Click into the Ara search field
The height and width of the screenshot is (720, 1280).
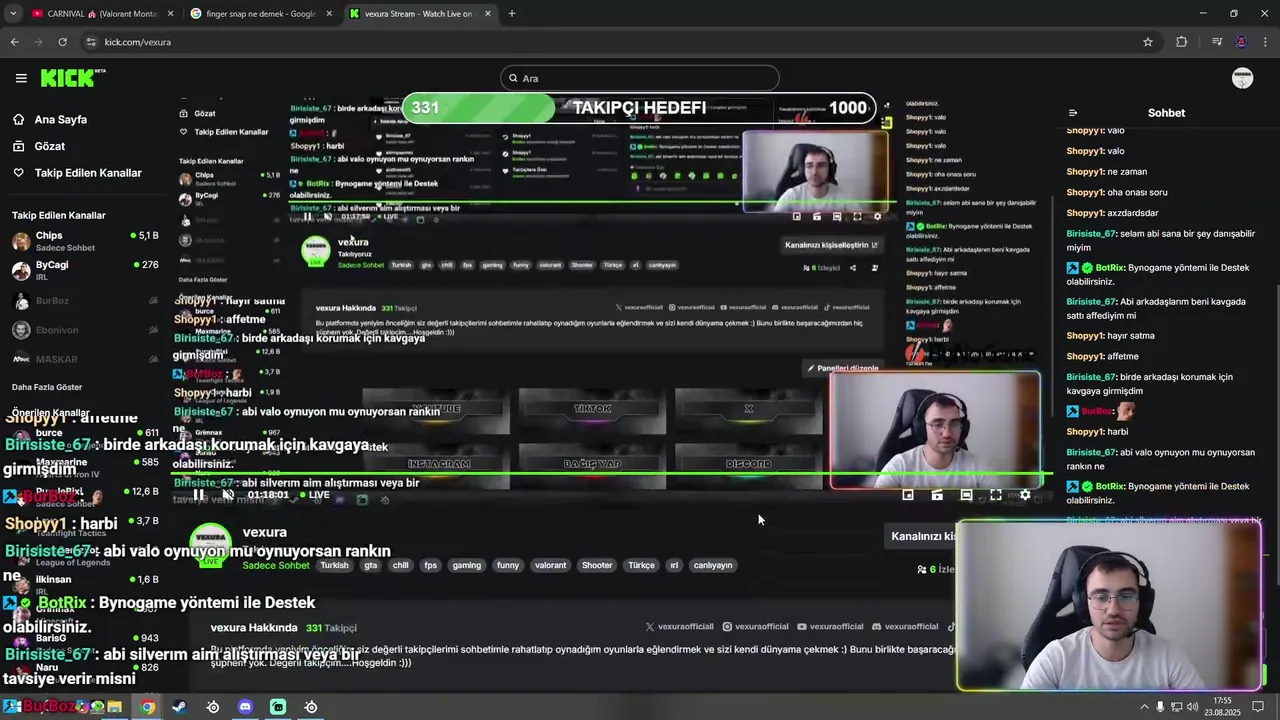pos(640,78)
